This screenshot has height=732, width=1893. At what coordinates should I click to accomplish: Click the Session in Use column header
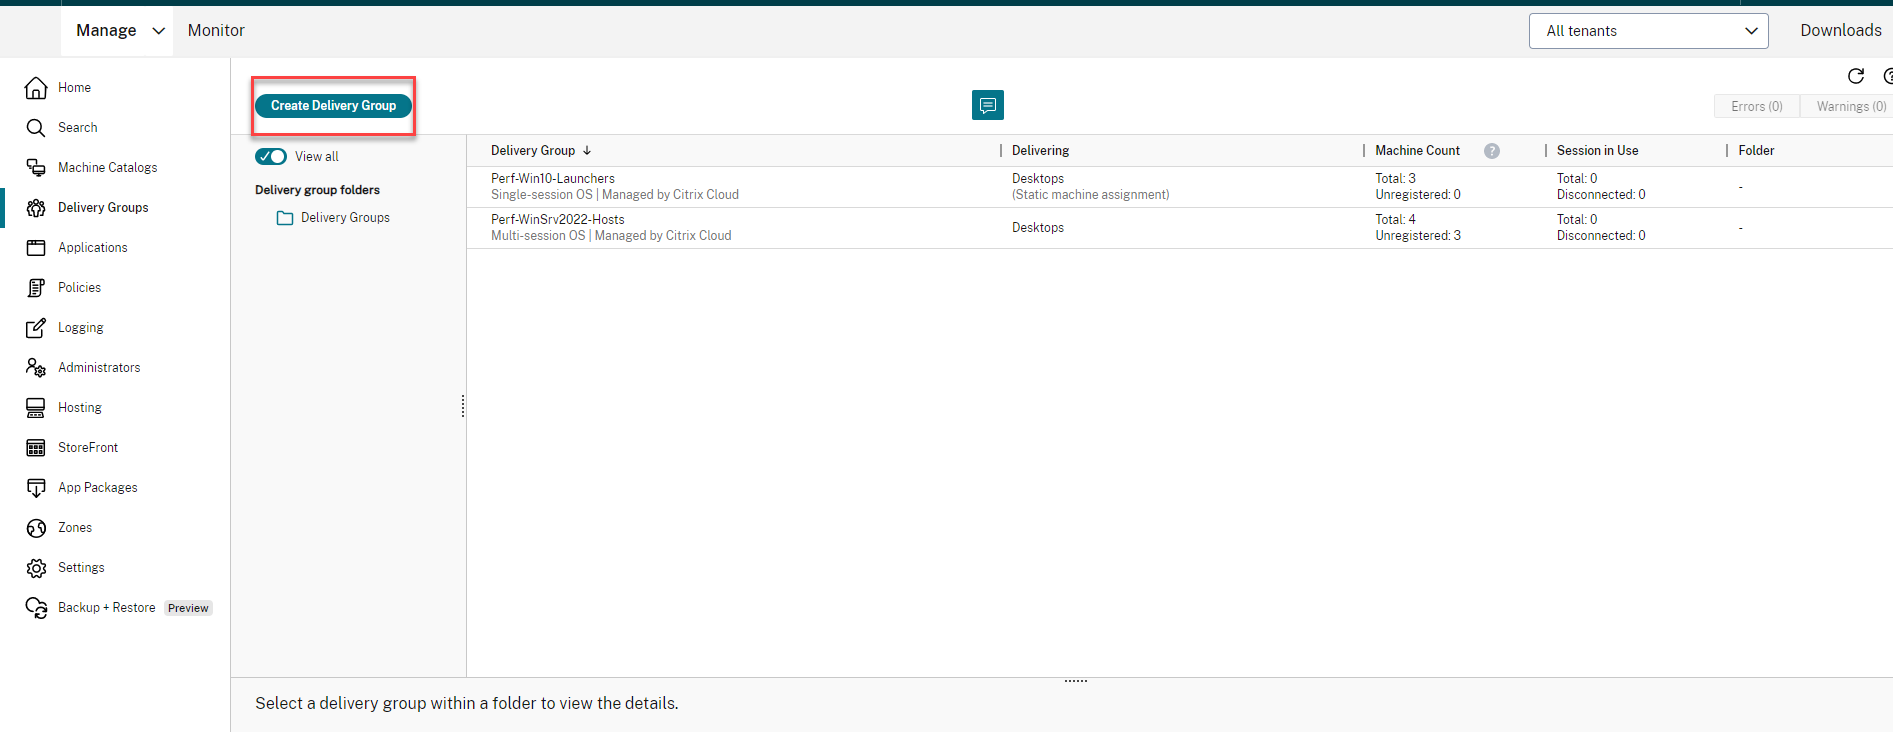1597,151
